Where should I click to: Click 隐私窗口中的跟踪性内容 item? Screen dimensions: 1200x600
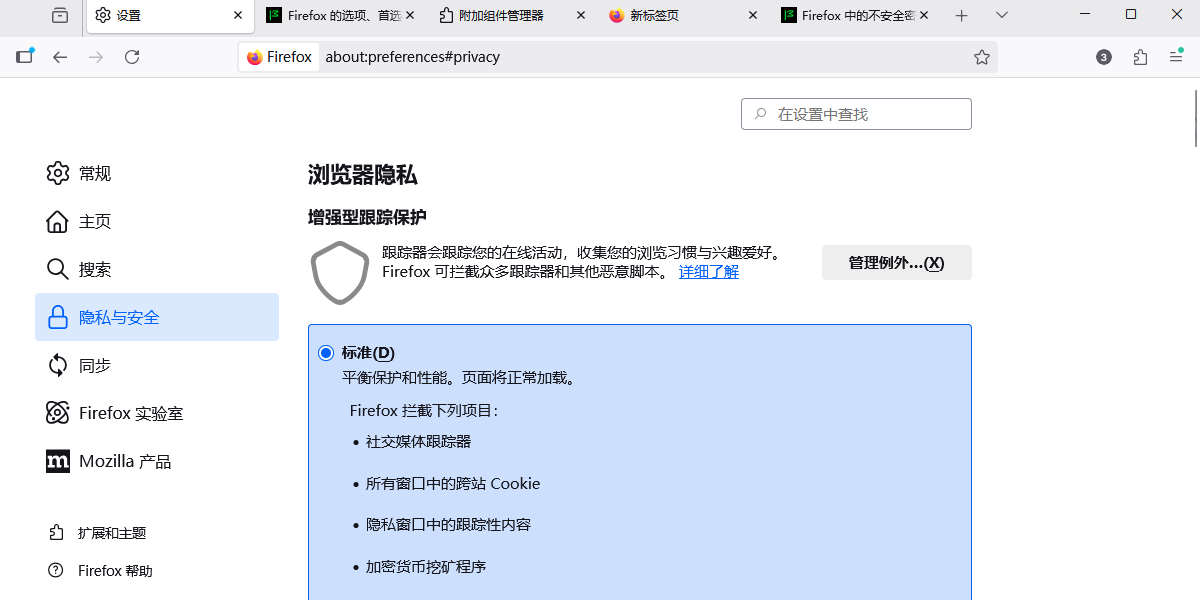click(x=448, y=525)
